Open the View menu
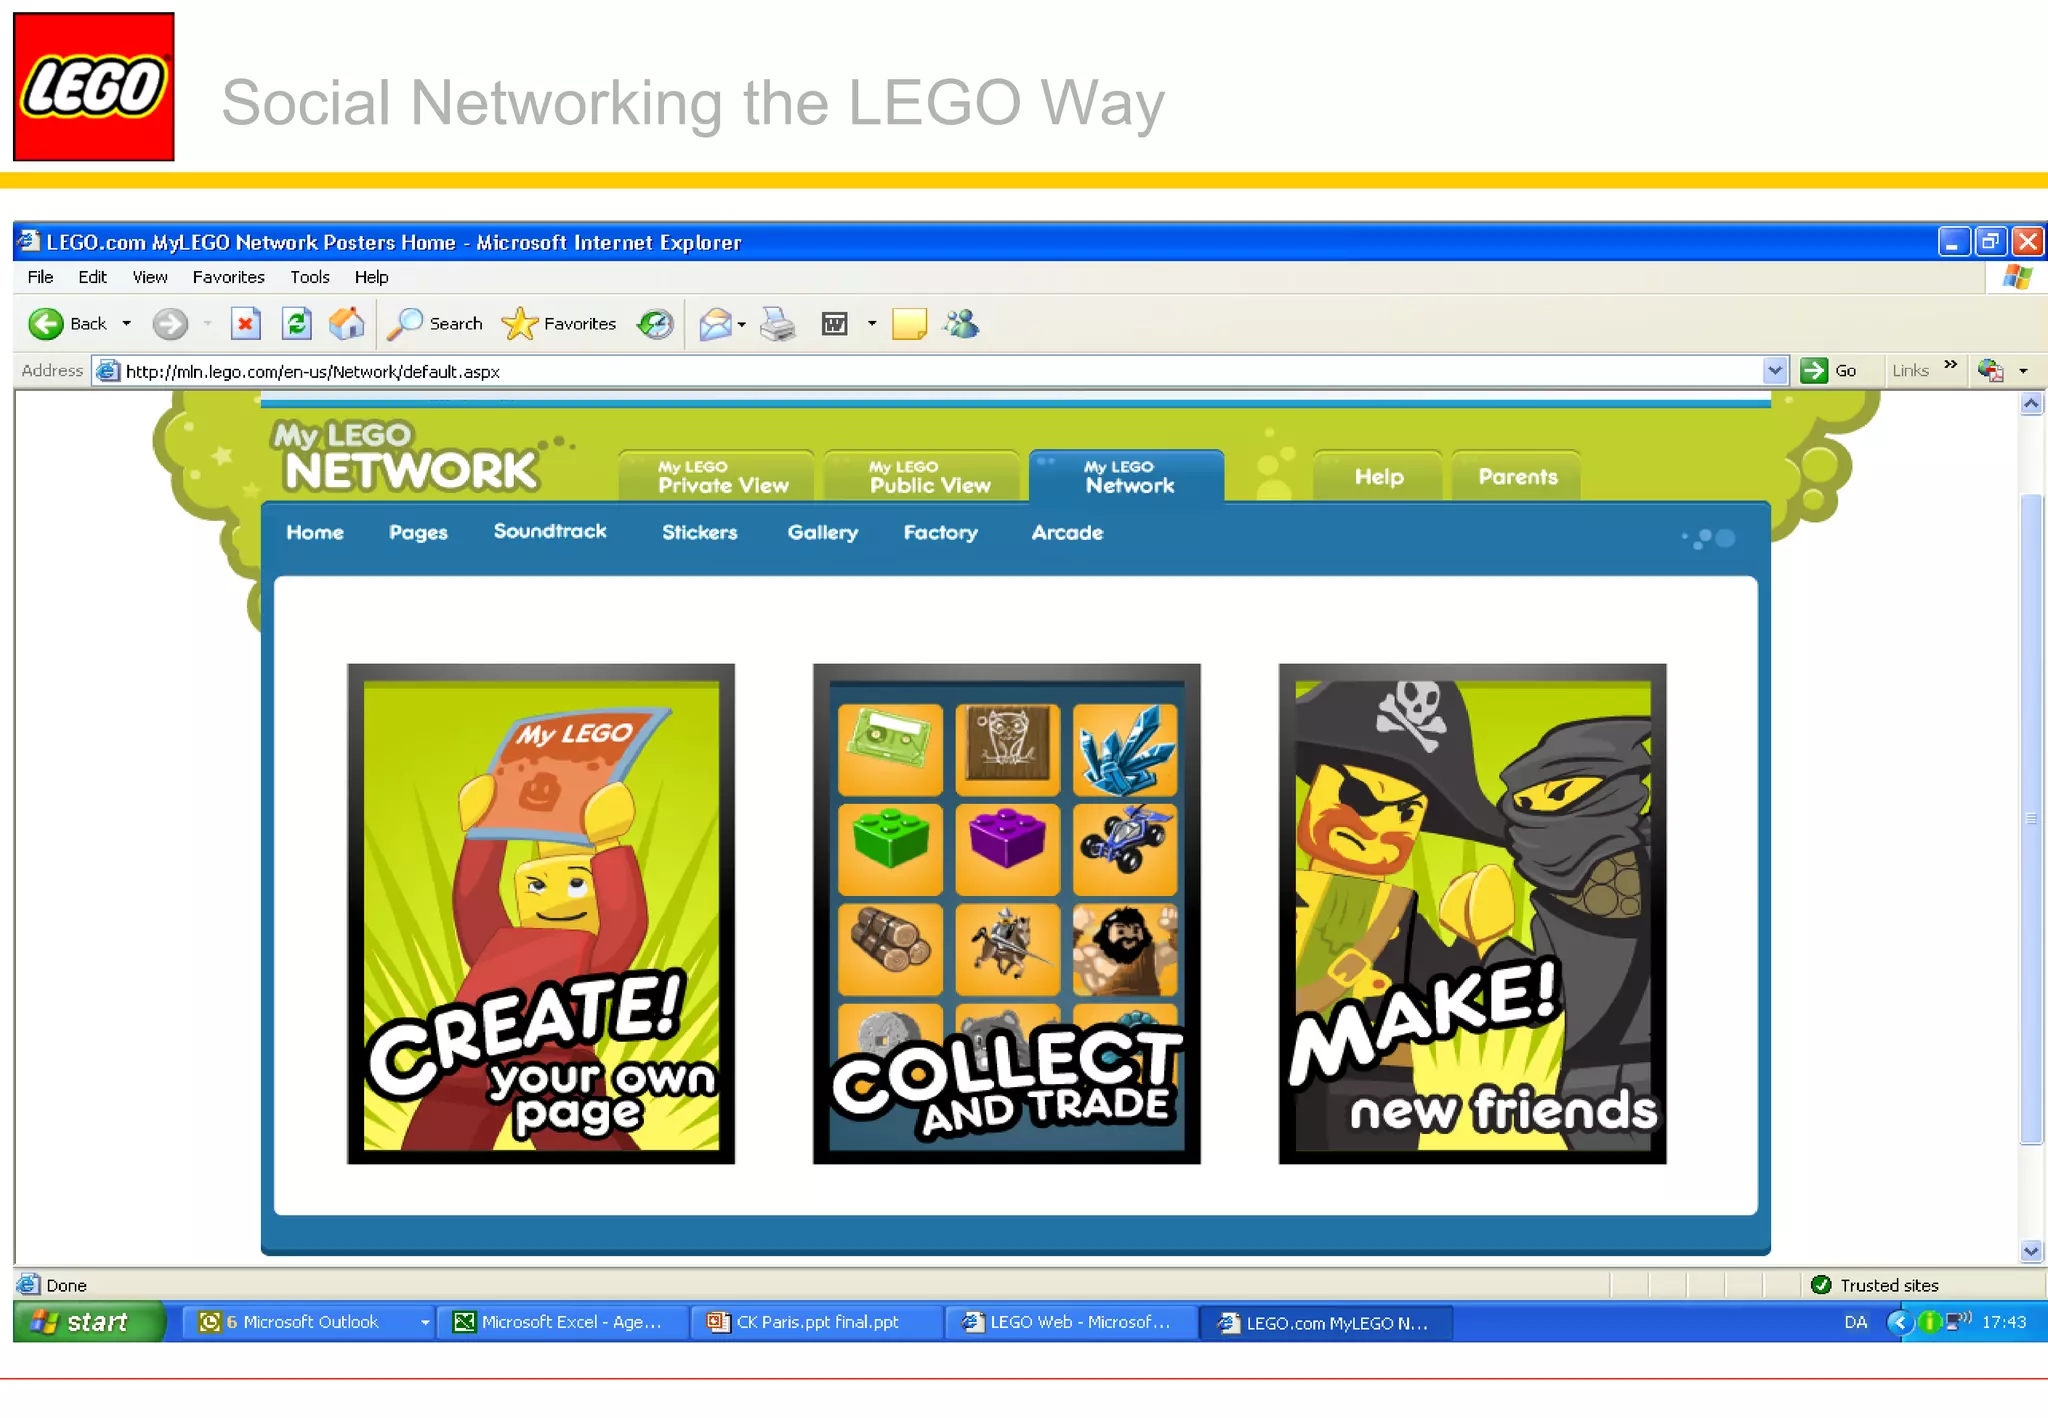 (x=150, y=277)
